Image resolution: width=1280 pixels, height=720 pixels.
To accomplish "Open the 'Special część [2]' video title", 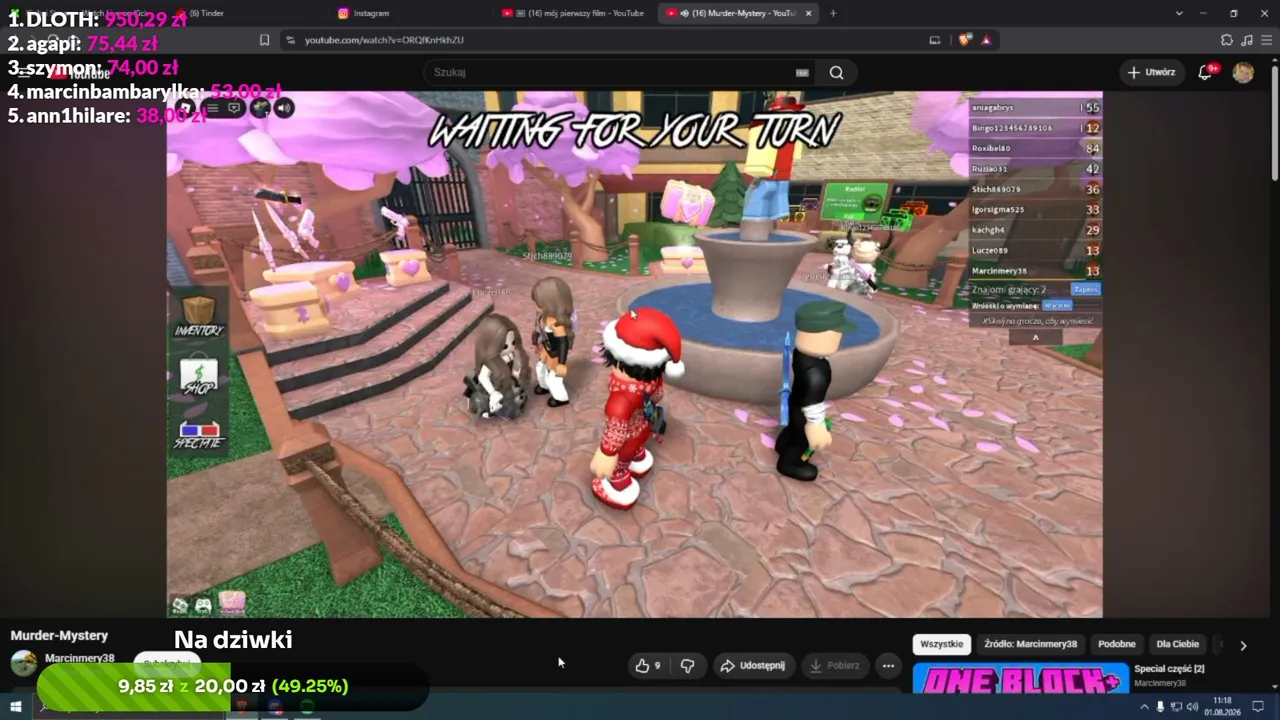I will 1169,668.
